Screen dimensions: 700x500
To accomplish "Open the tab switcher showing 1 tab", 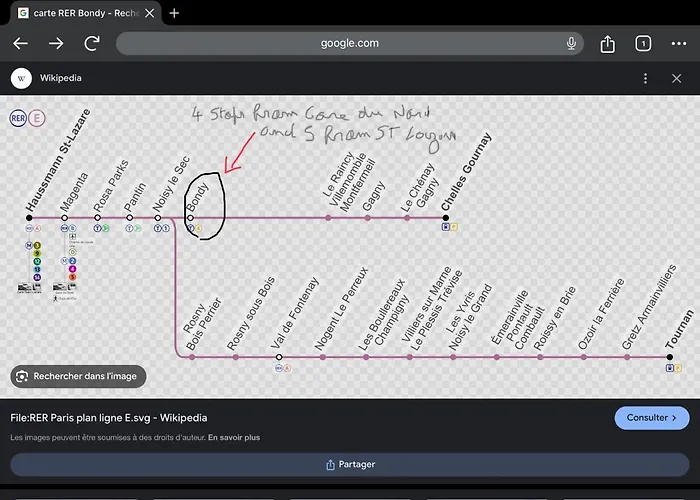I will tap(643, 44).
